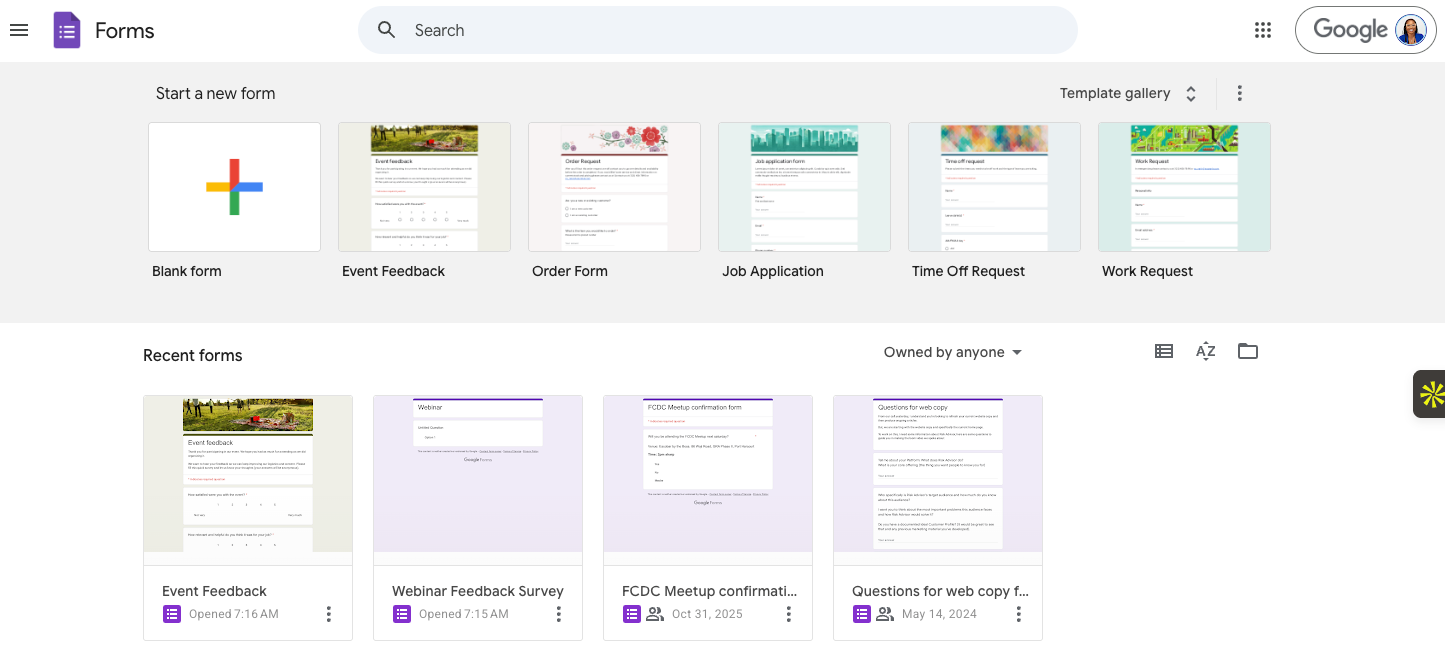Open the folder file picker icon

point(1247,351)
